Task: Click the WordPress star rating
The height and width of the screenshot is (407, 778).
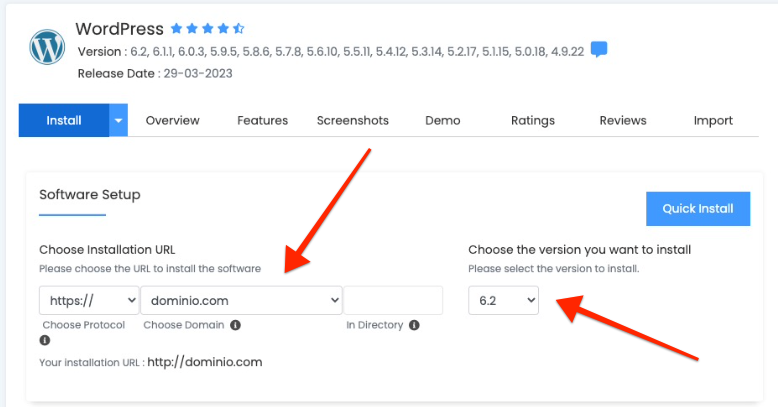Action: click(x=207, y=28)
